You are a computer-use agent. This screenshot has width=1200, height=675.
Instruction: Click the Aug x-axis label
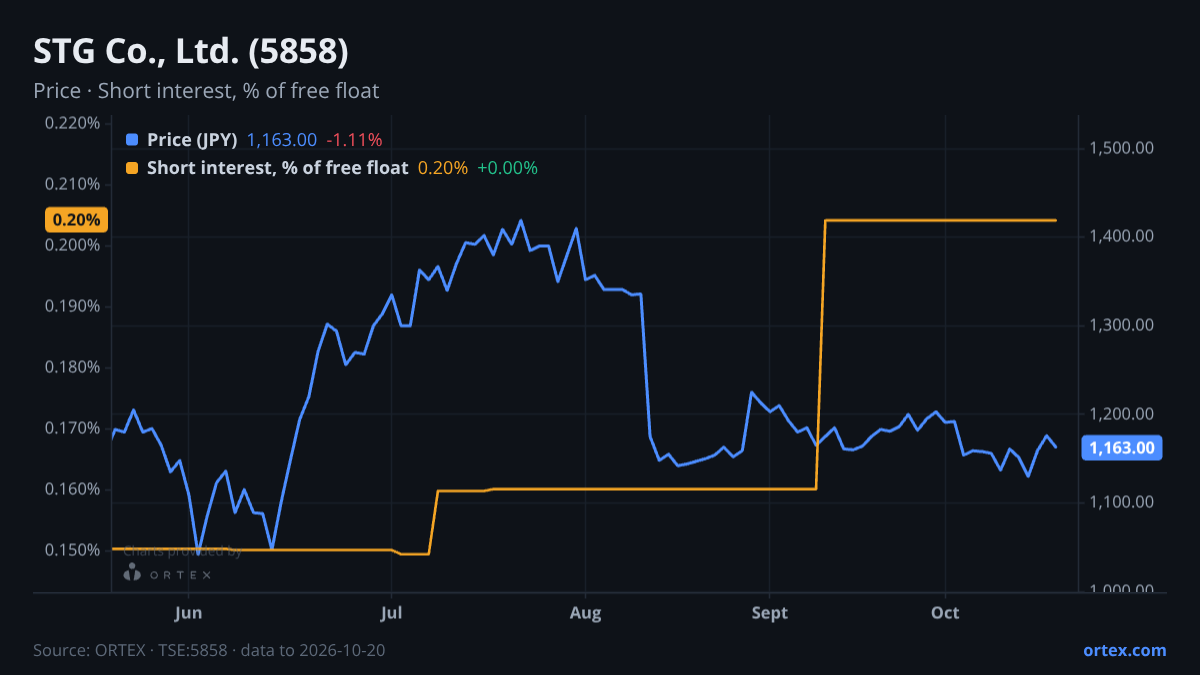click(585, 612)
